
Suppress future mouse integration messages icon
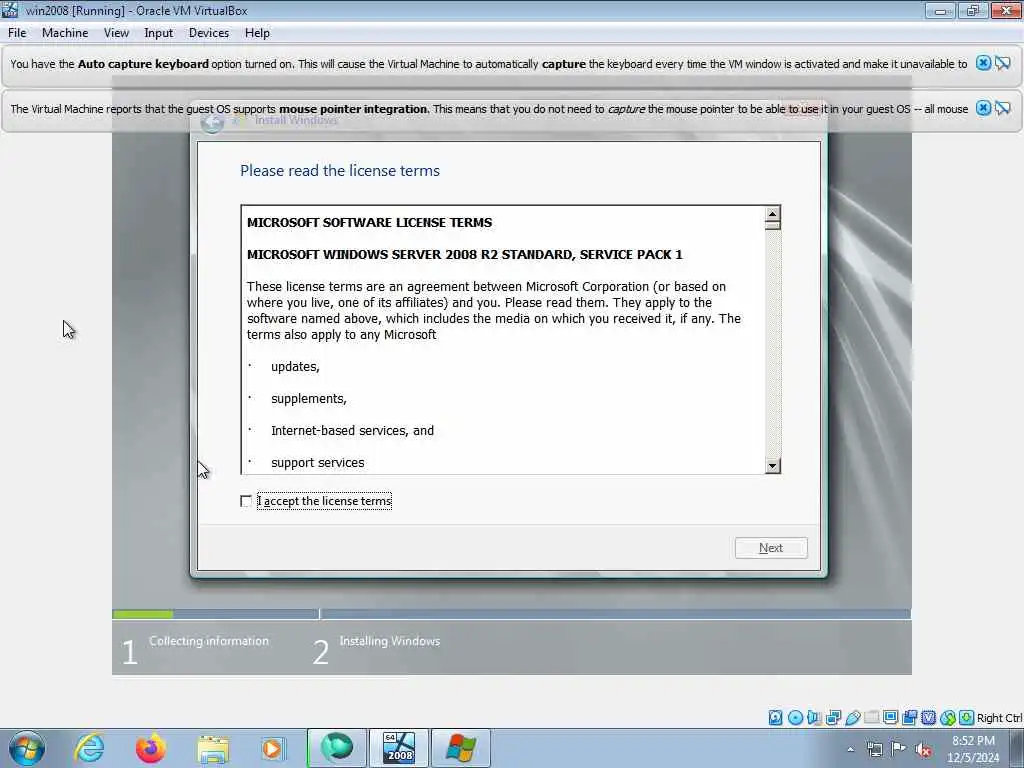pos(1003,108)
